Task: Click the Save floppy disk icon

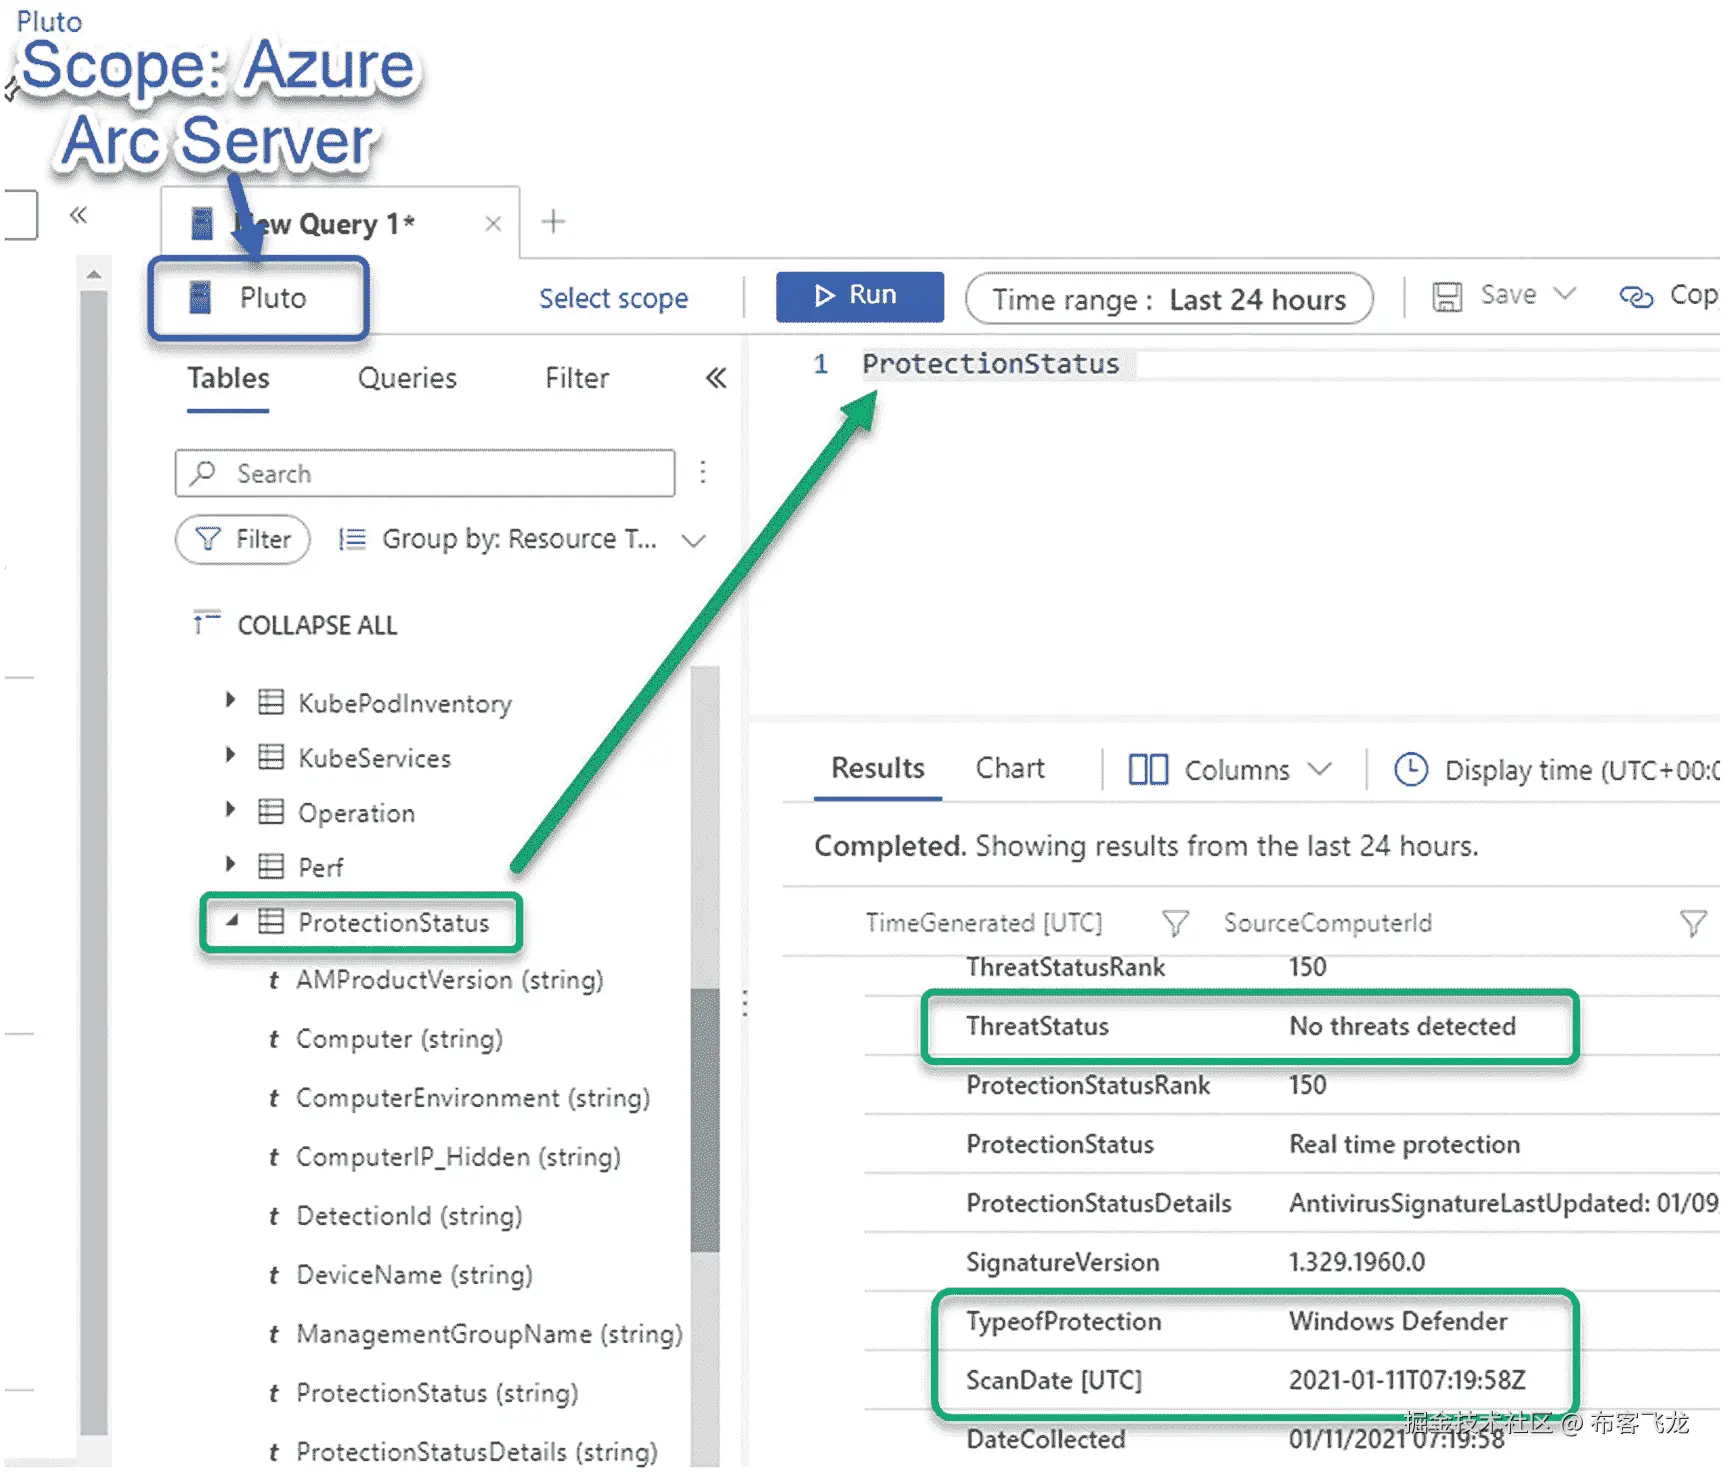Action: click(1446, 296)
